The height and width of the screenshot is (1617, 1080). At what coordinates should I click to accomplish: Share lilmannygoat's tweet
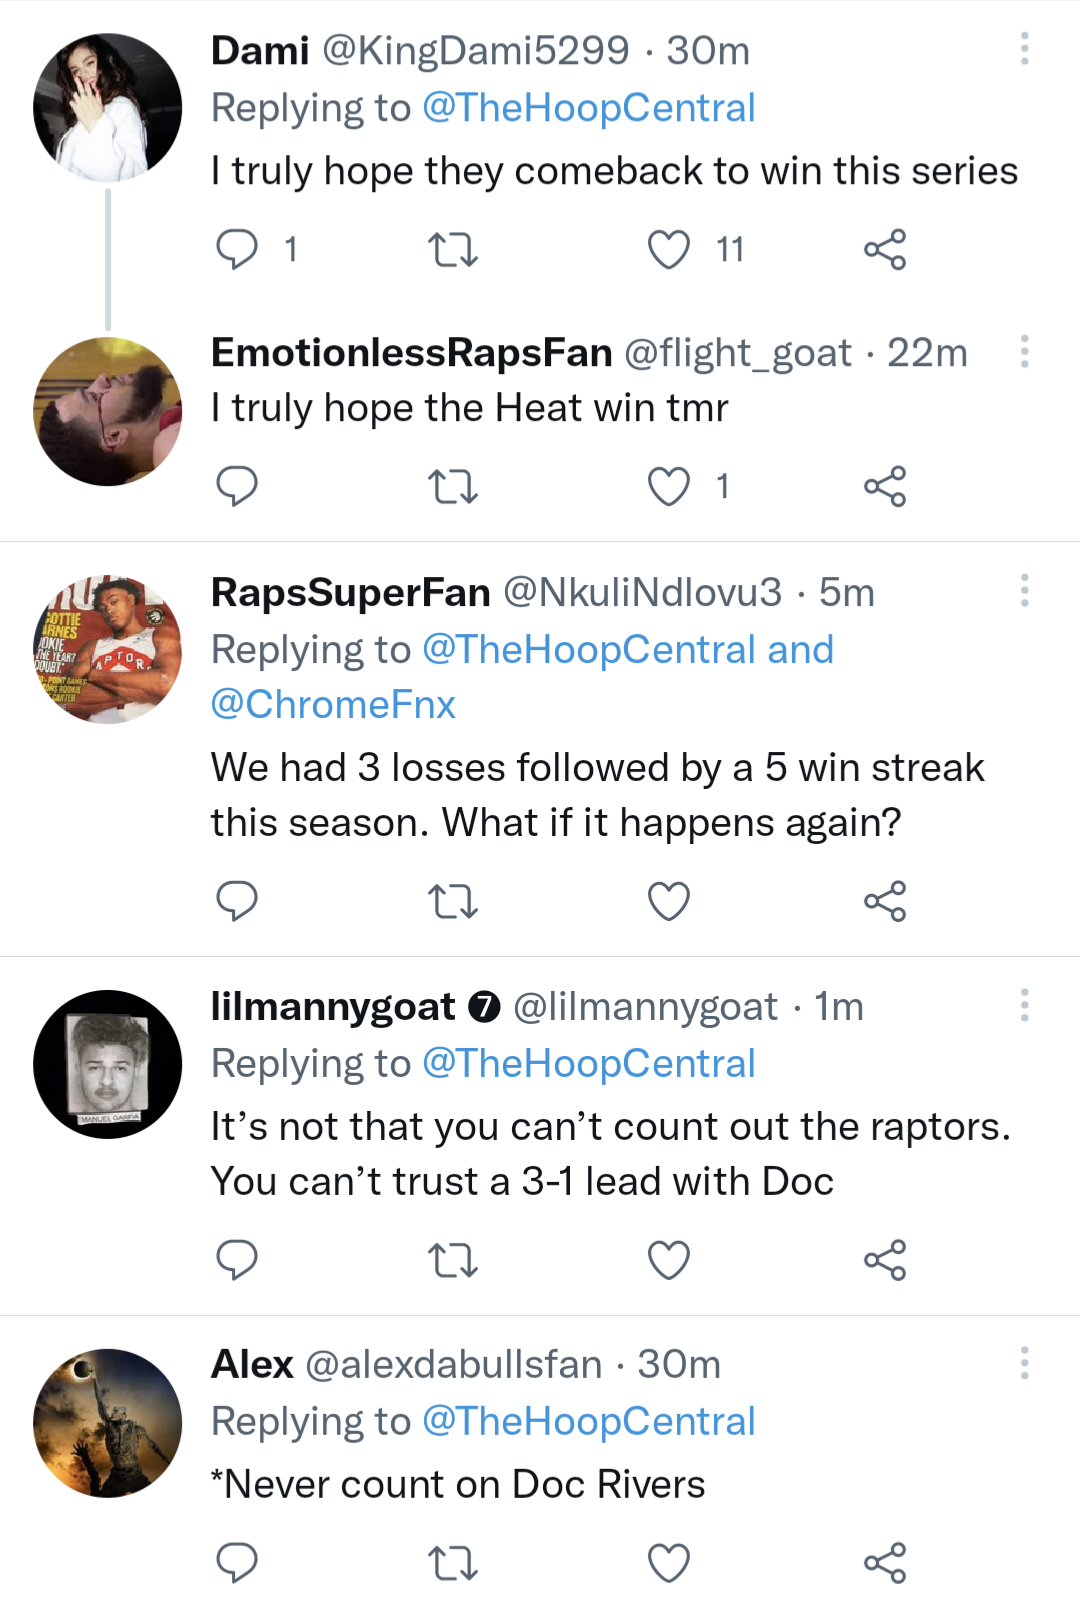885,1260
